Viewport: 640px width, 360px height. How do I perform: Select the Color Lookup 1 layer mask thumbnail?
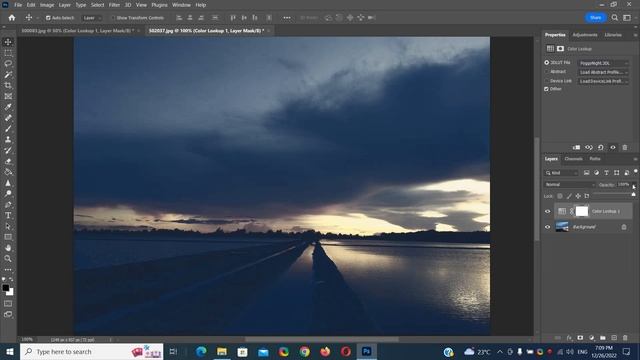click(582, 211)
